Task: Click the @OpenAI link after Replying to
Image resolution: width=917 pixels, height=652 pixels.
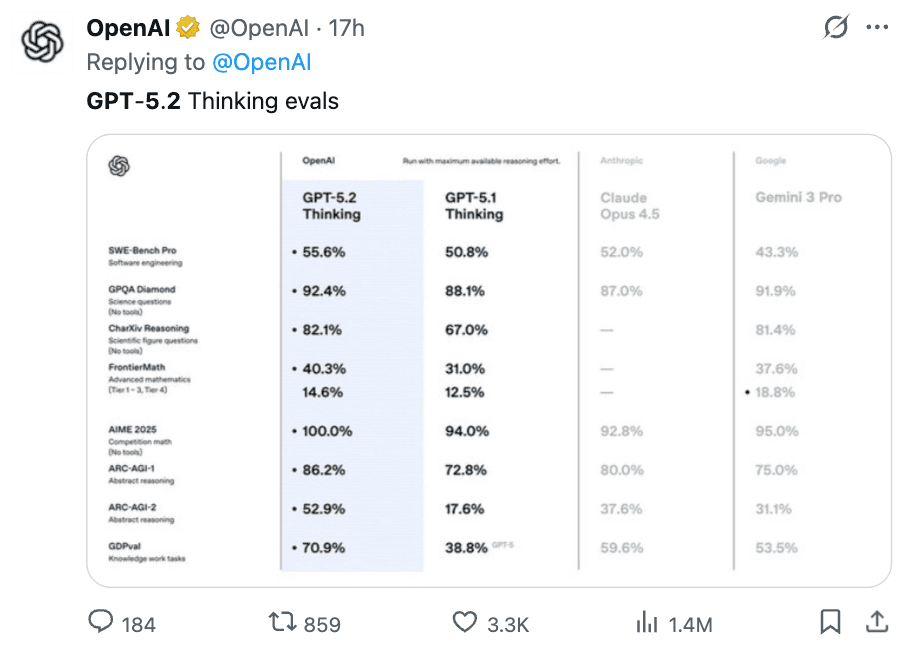Action: pyautogui.click(x=262, y=63)
